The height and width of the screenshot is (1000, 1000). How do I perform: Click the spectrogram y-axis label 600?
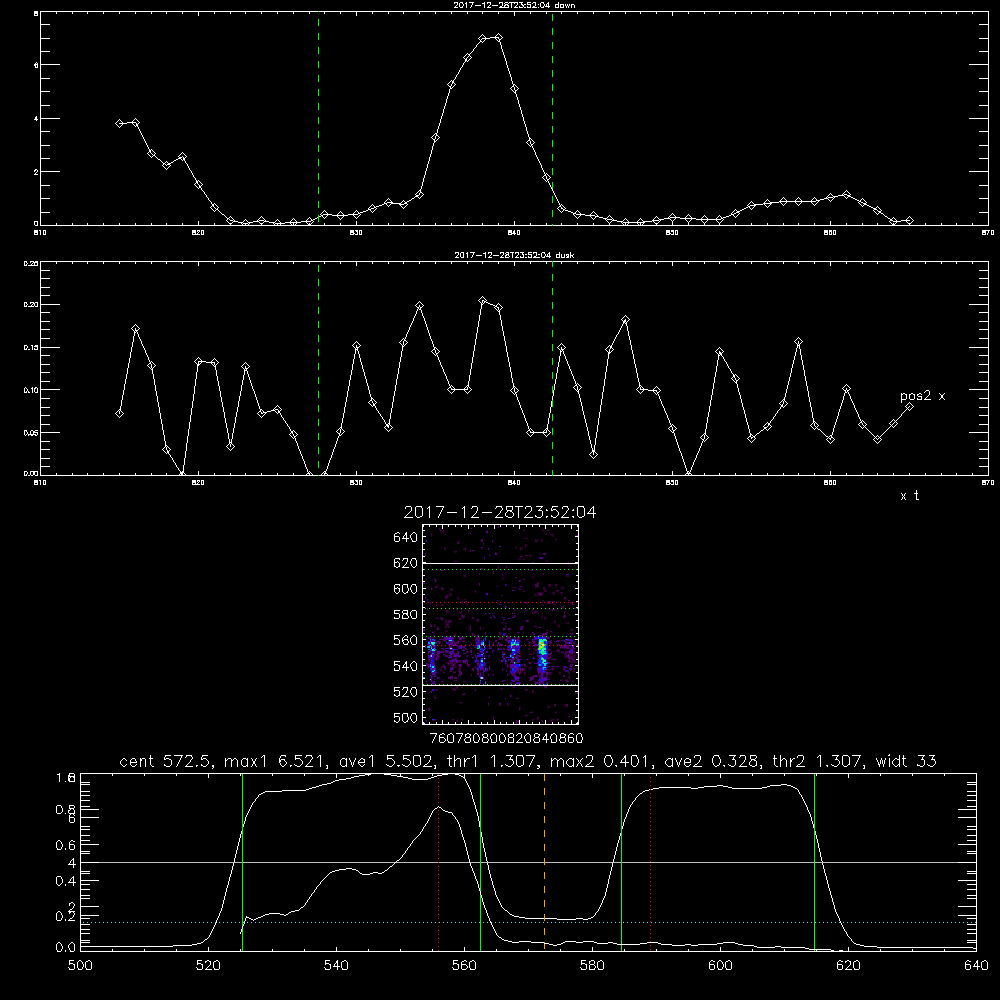tap(406, 589)
